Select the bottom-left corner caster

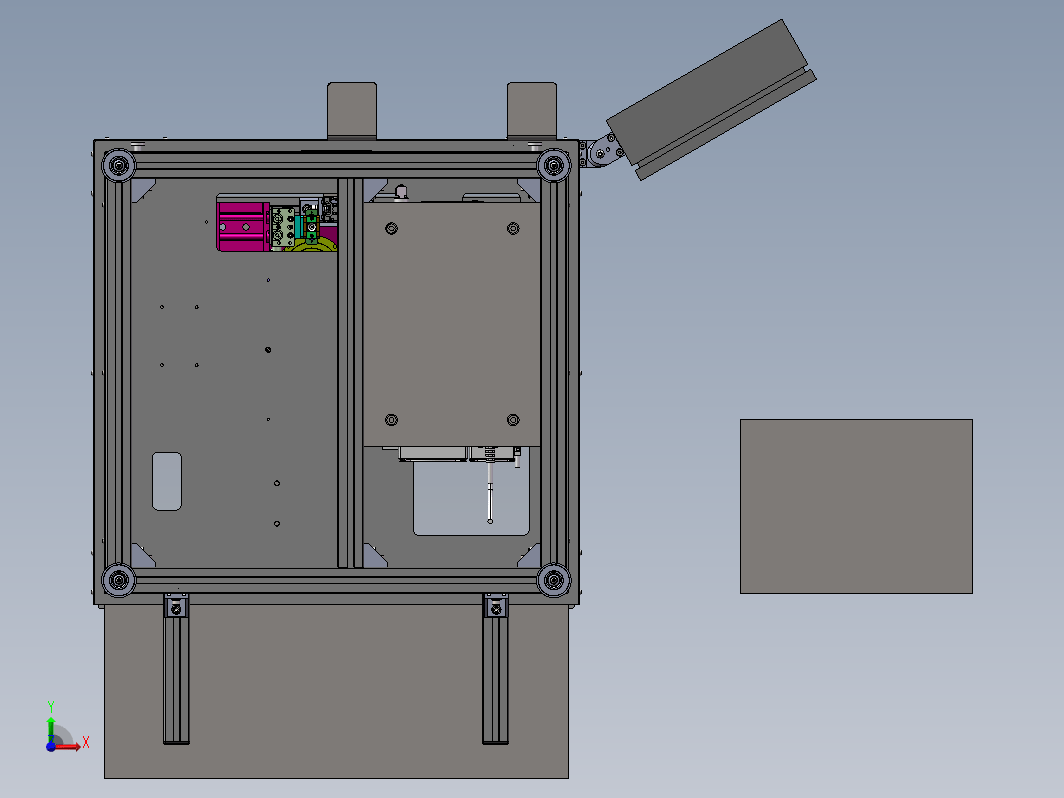pos(119,580)
